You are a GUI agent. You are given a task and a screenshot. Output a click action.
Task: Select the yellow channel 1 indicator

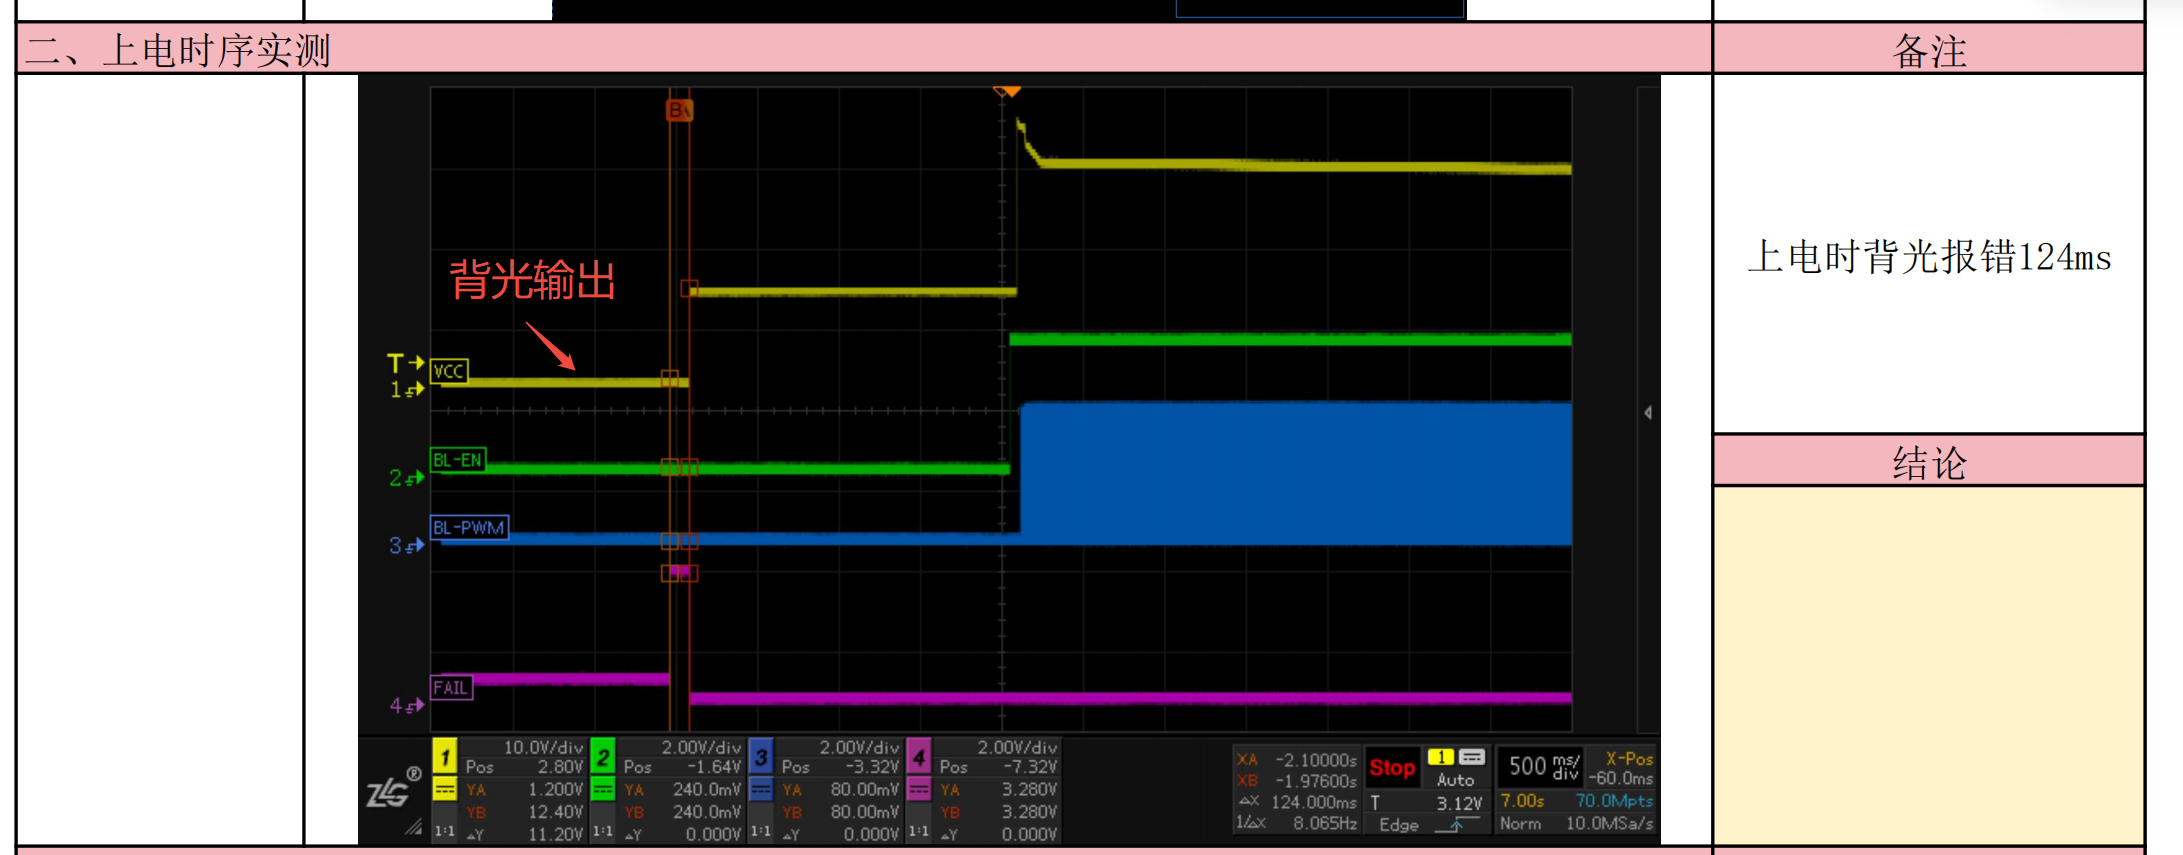pos(445,758)
